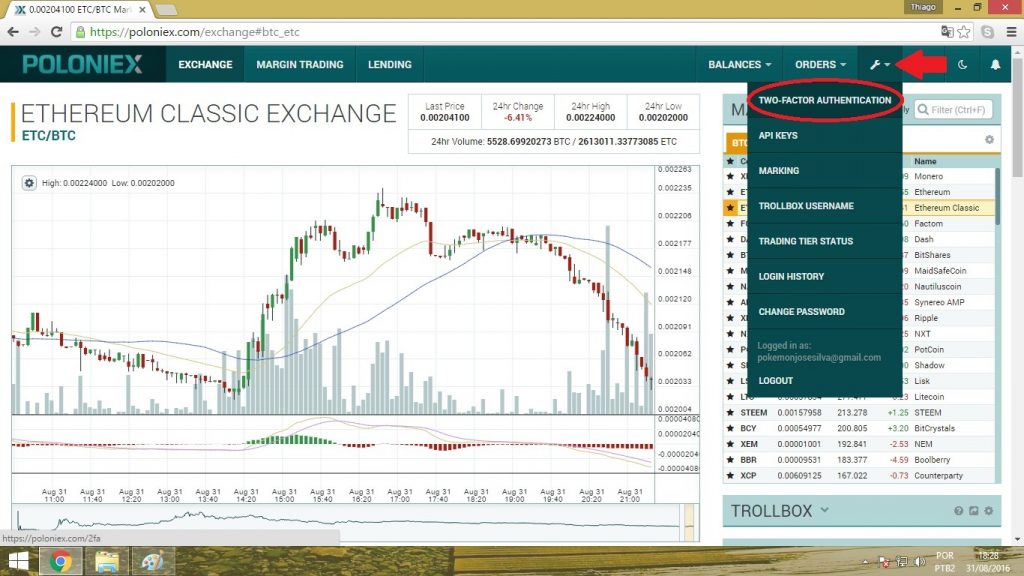Select Two-Factor Authentication menu entry
Image resolution: width=1024 pixels, height=576 pixels.
[x=824, y=101]
